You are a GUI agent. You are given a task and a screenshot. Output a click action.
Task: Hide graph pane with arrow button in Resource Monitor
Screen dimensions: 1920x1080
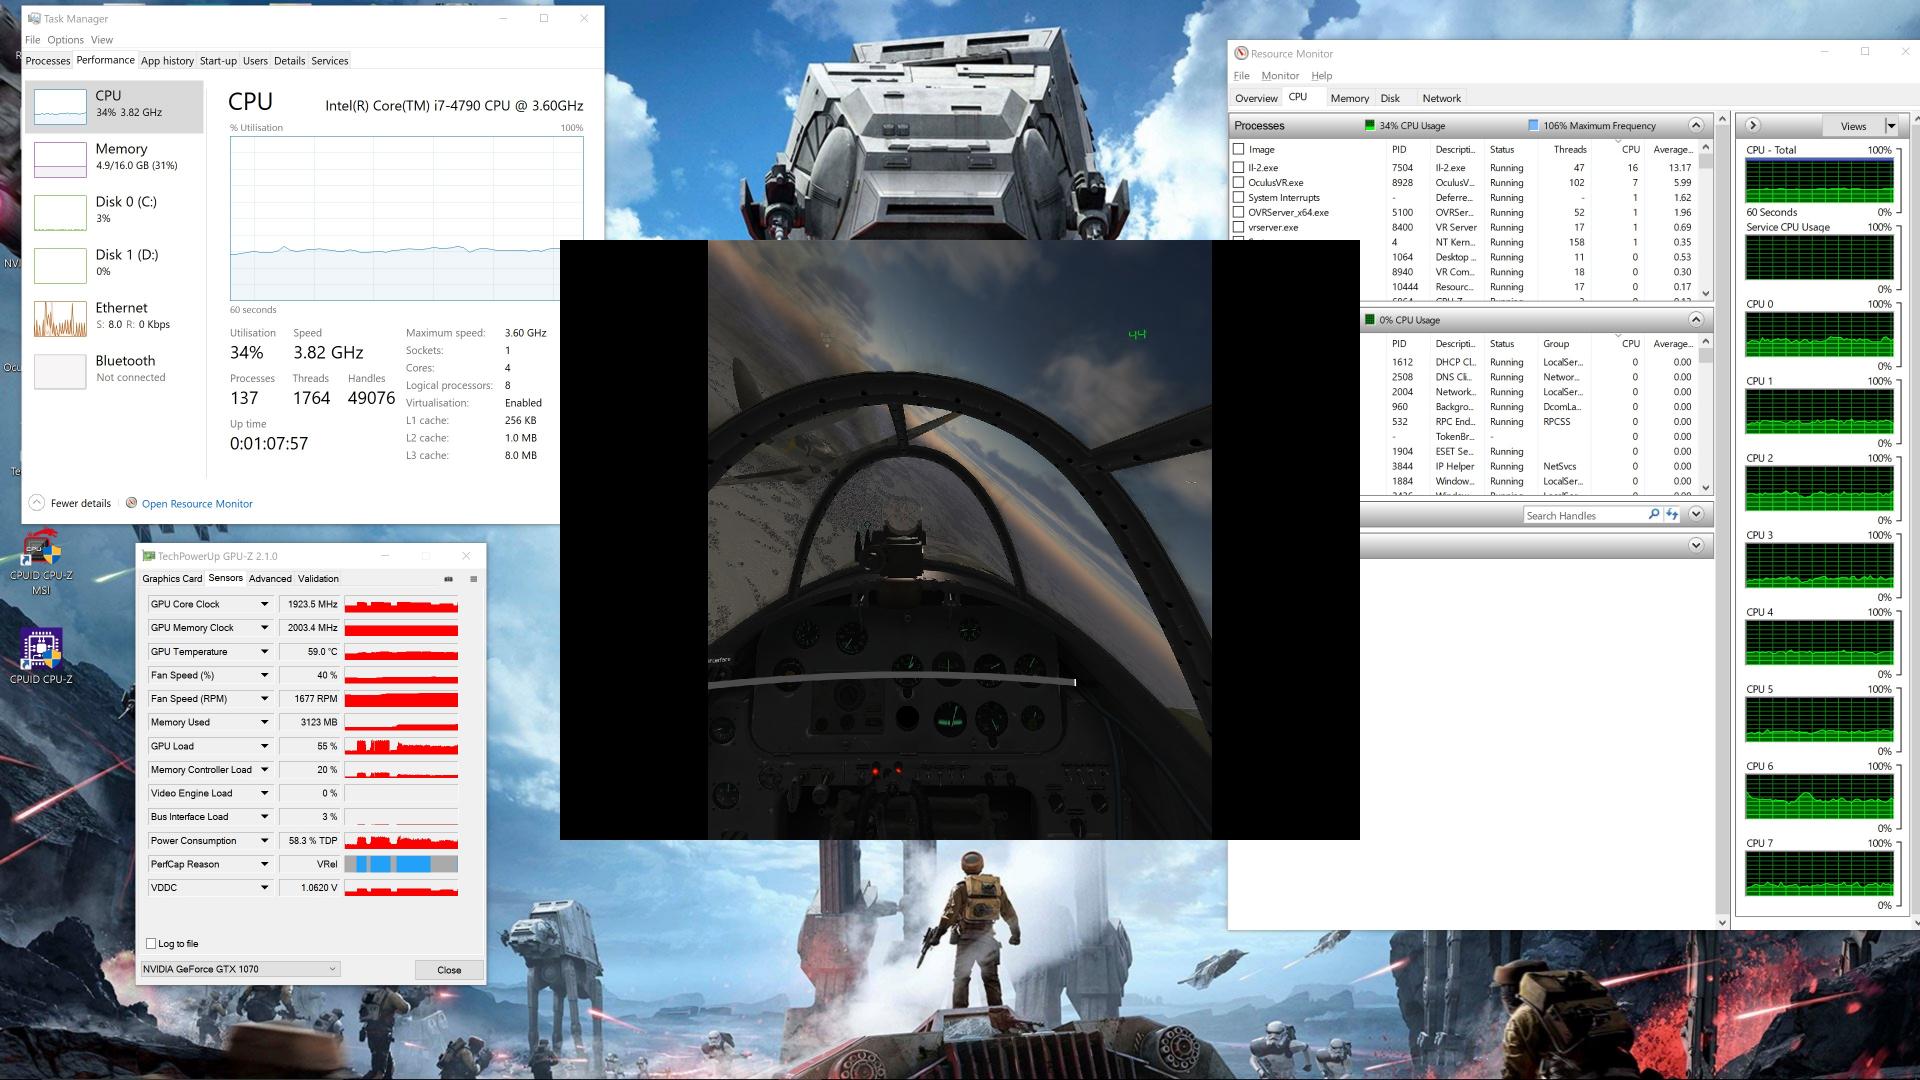click(x=1753, y=126)
